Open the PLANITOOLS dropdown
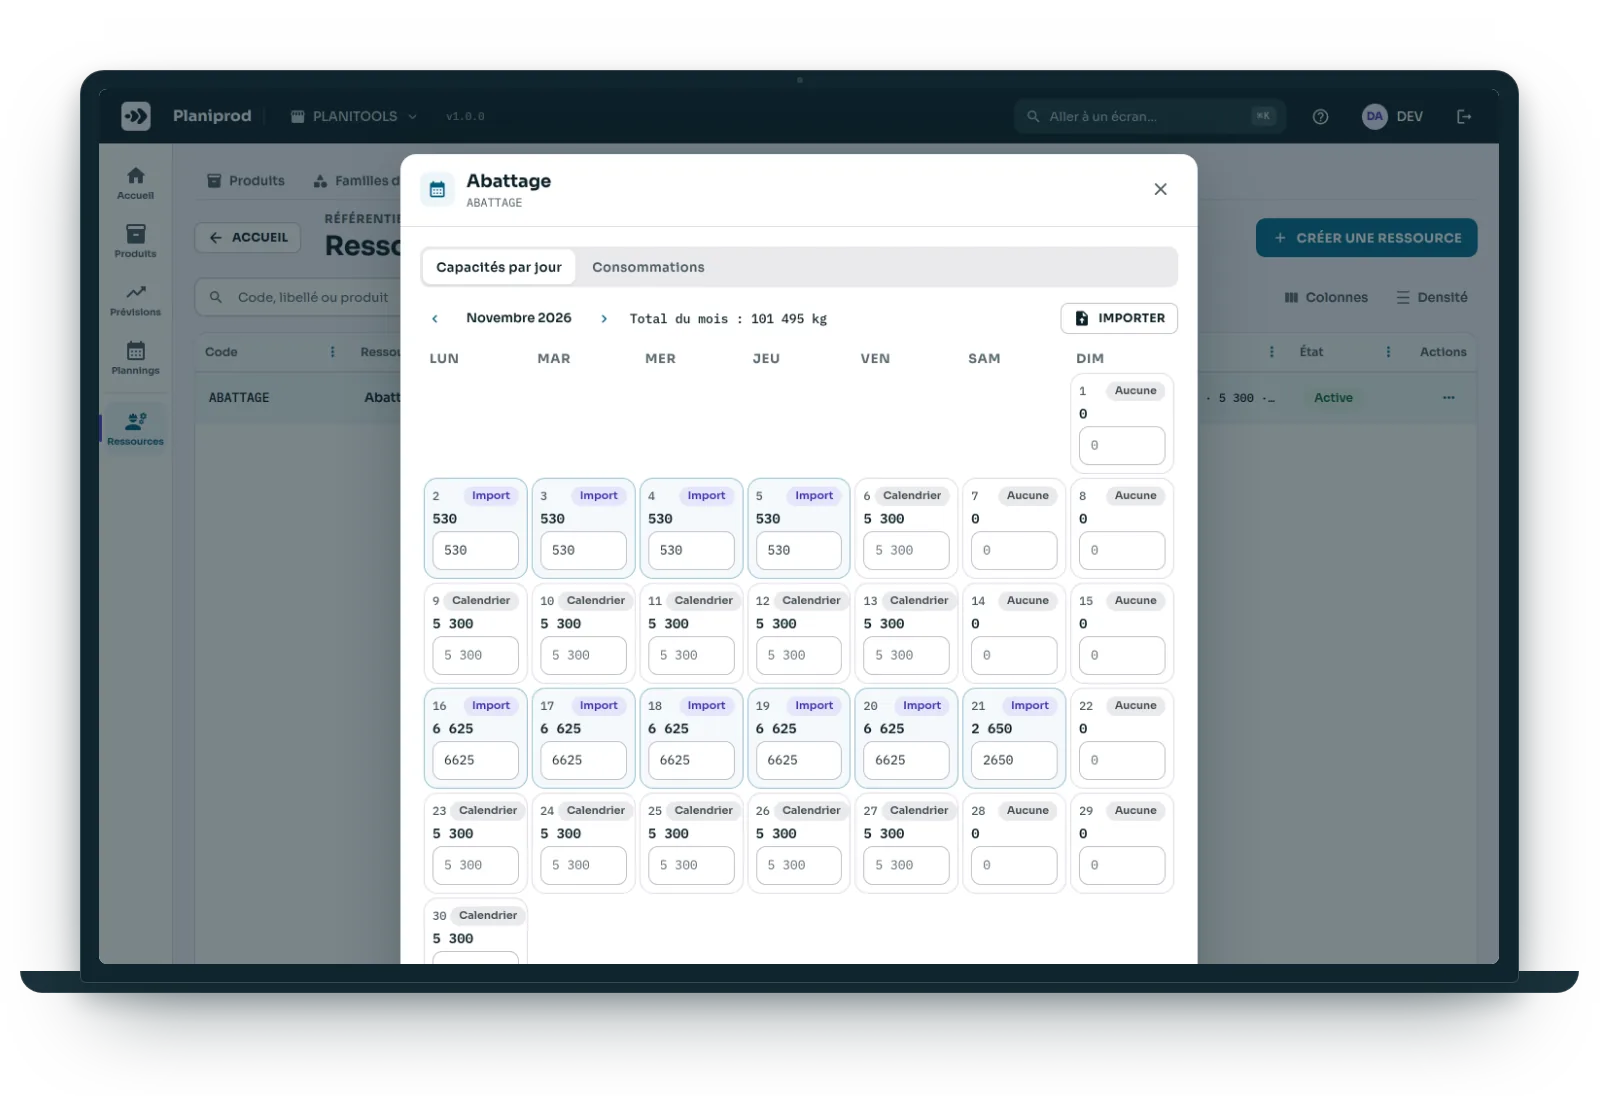The image size is (1600, 1096). [353, 116]
